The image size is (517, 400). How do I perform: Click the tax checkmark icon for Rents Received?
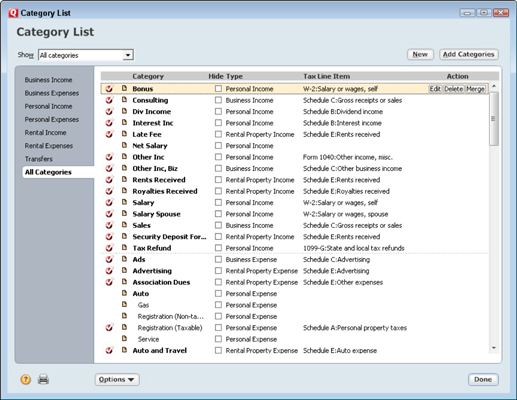[109, 180]
